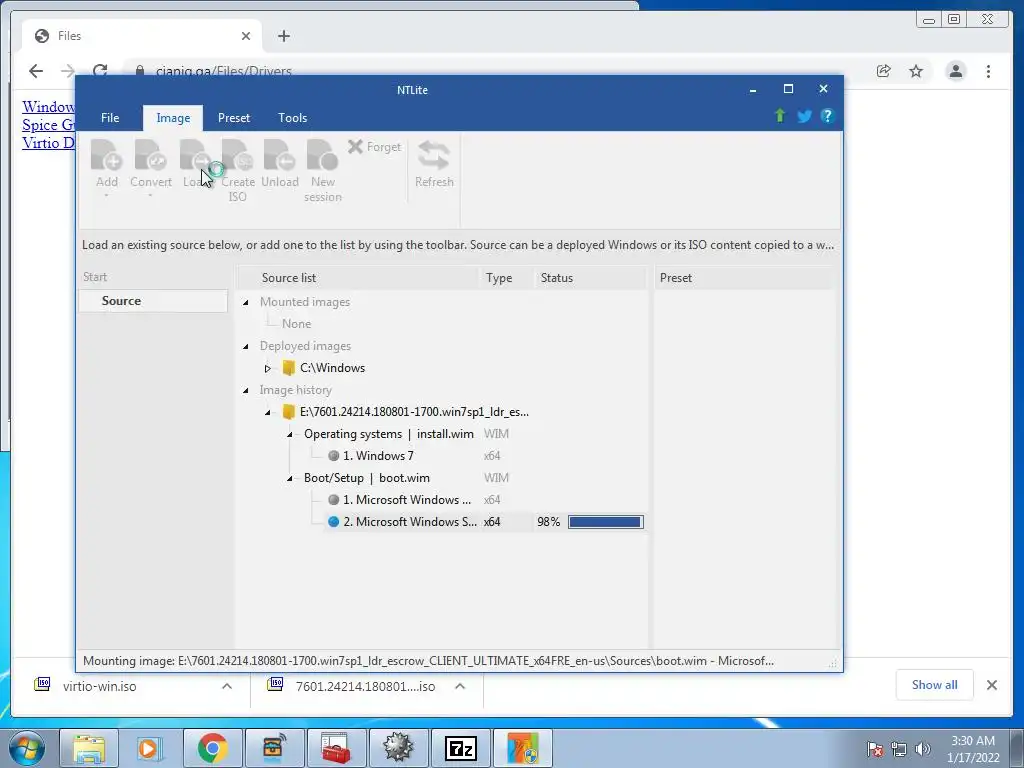This screenshot has width=1024, height=768.
Task: Open the File menu in NTLite
Action: tap(110, 118)
